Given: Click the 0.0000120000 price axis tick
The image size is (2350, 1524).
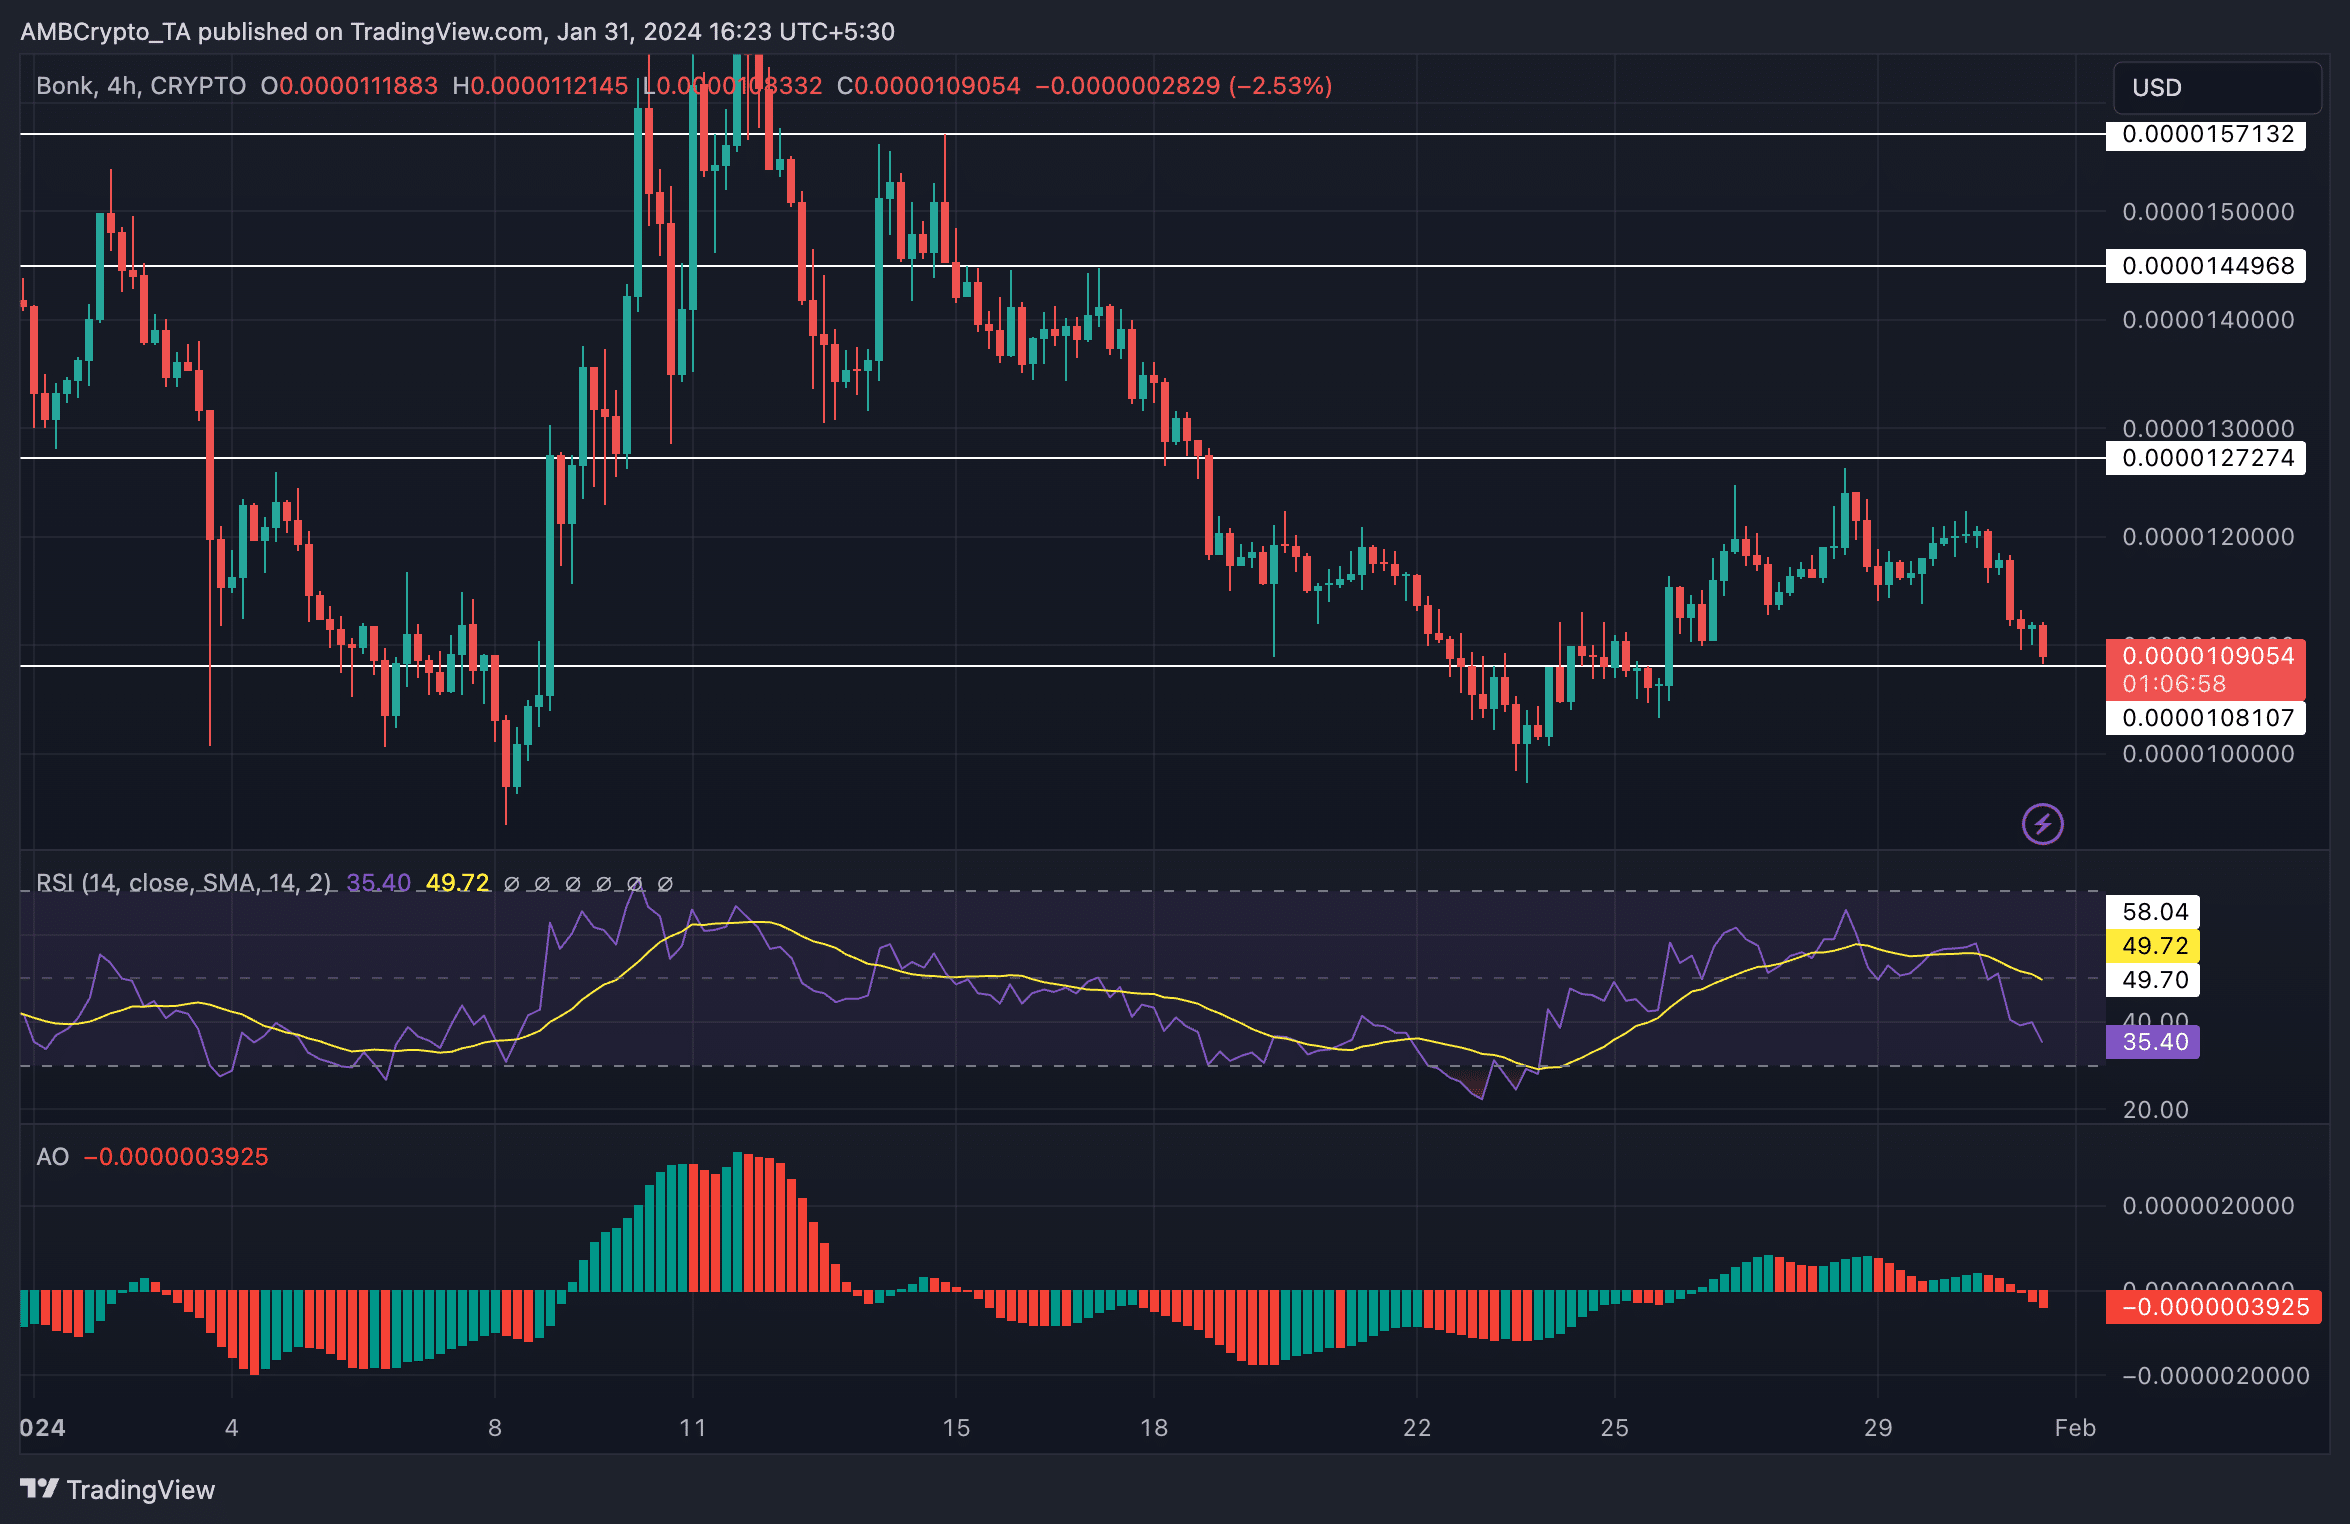Looking at the screenshot, I should pos(2208,537).
